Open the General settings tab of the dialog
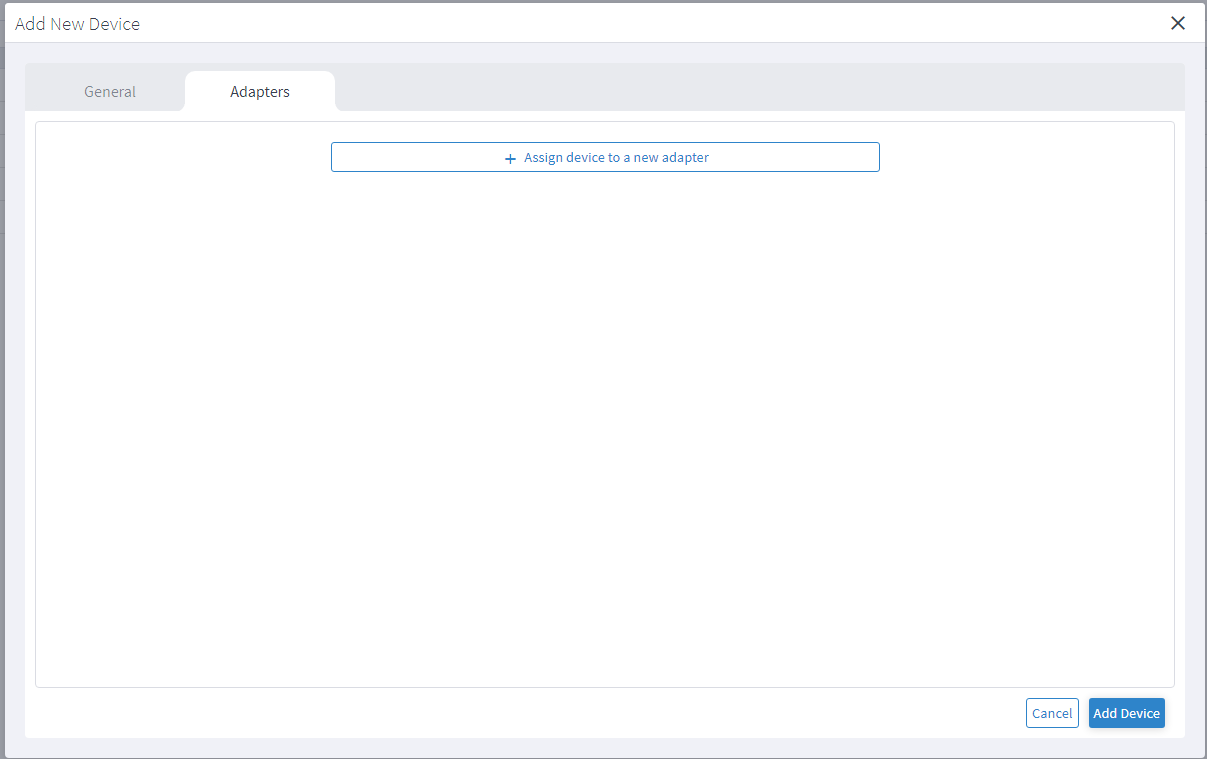The height and width of the screenshot is (759, 1207). tap(109, 91)
